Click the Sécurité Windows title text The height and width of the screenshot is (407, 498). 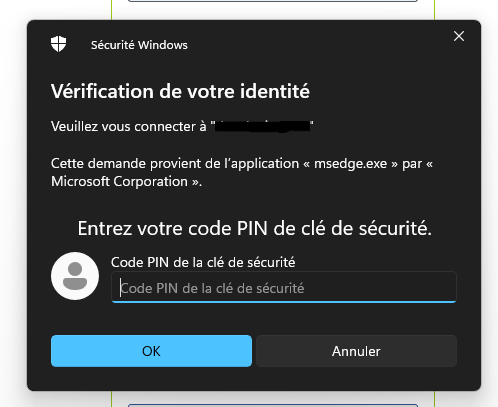[139, 45]
